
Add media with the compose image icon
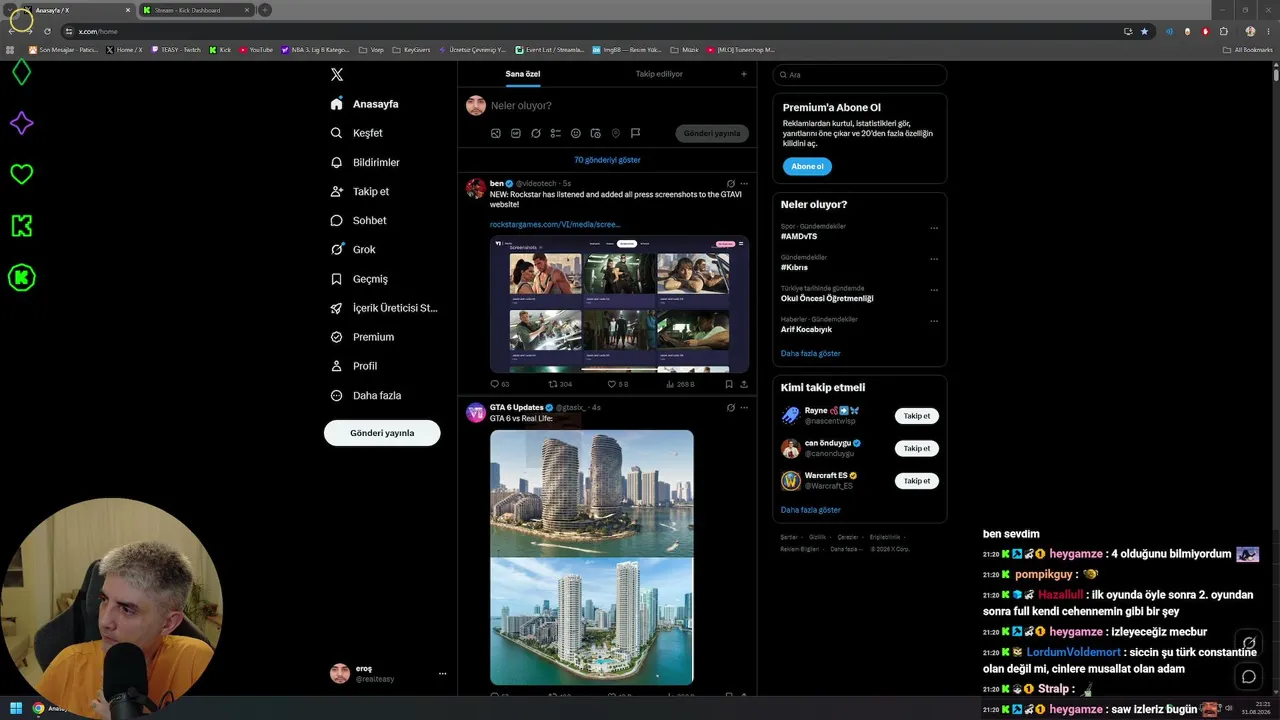496,133
